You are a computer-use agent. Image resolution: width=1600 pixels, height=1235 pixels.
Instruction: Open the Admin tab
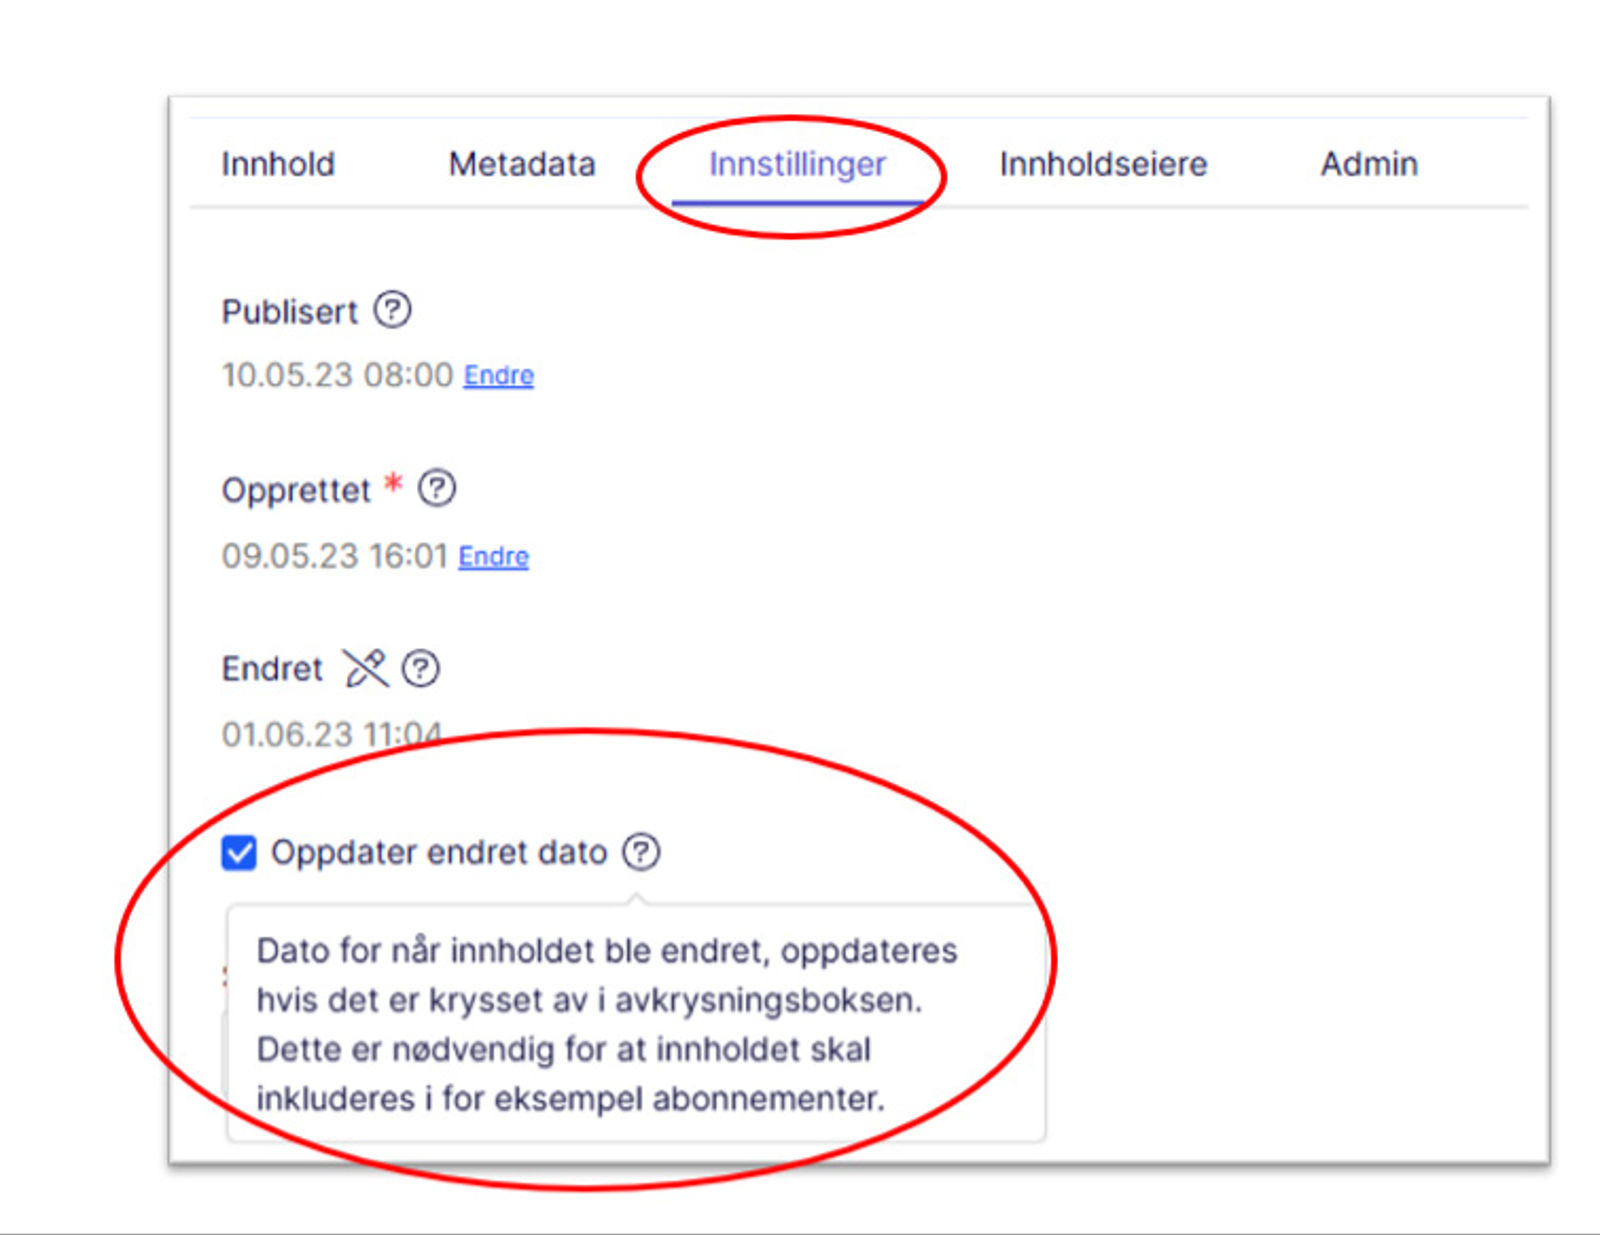coord(1368,164)
